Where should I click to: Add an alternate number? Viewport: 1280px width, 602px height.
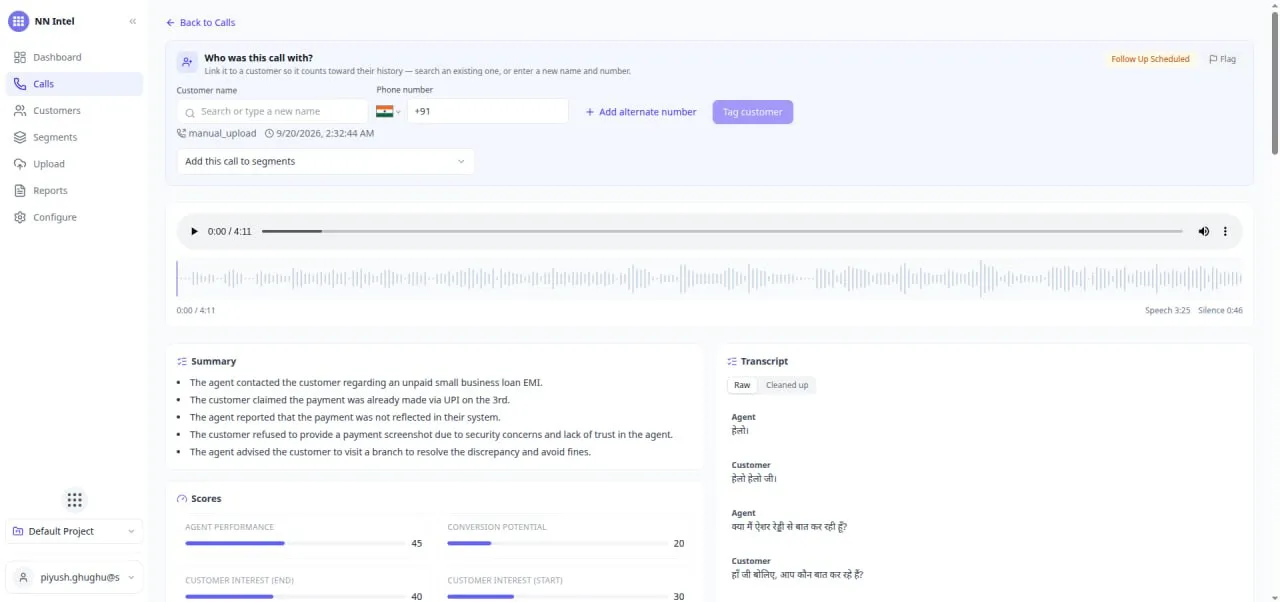pyautogui.click(x=641, y=112)
